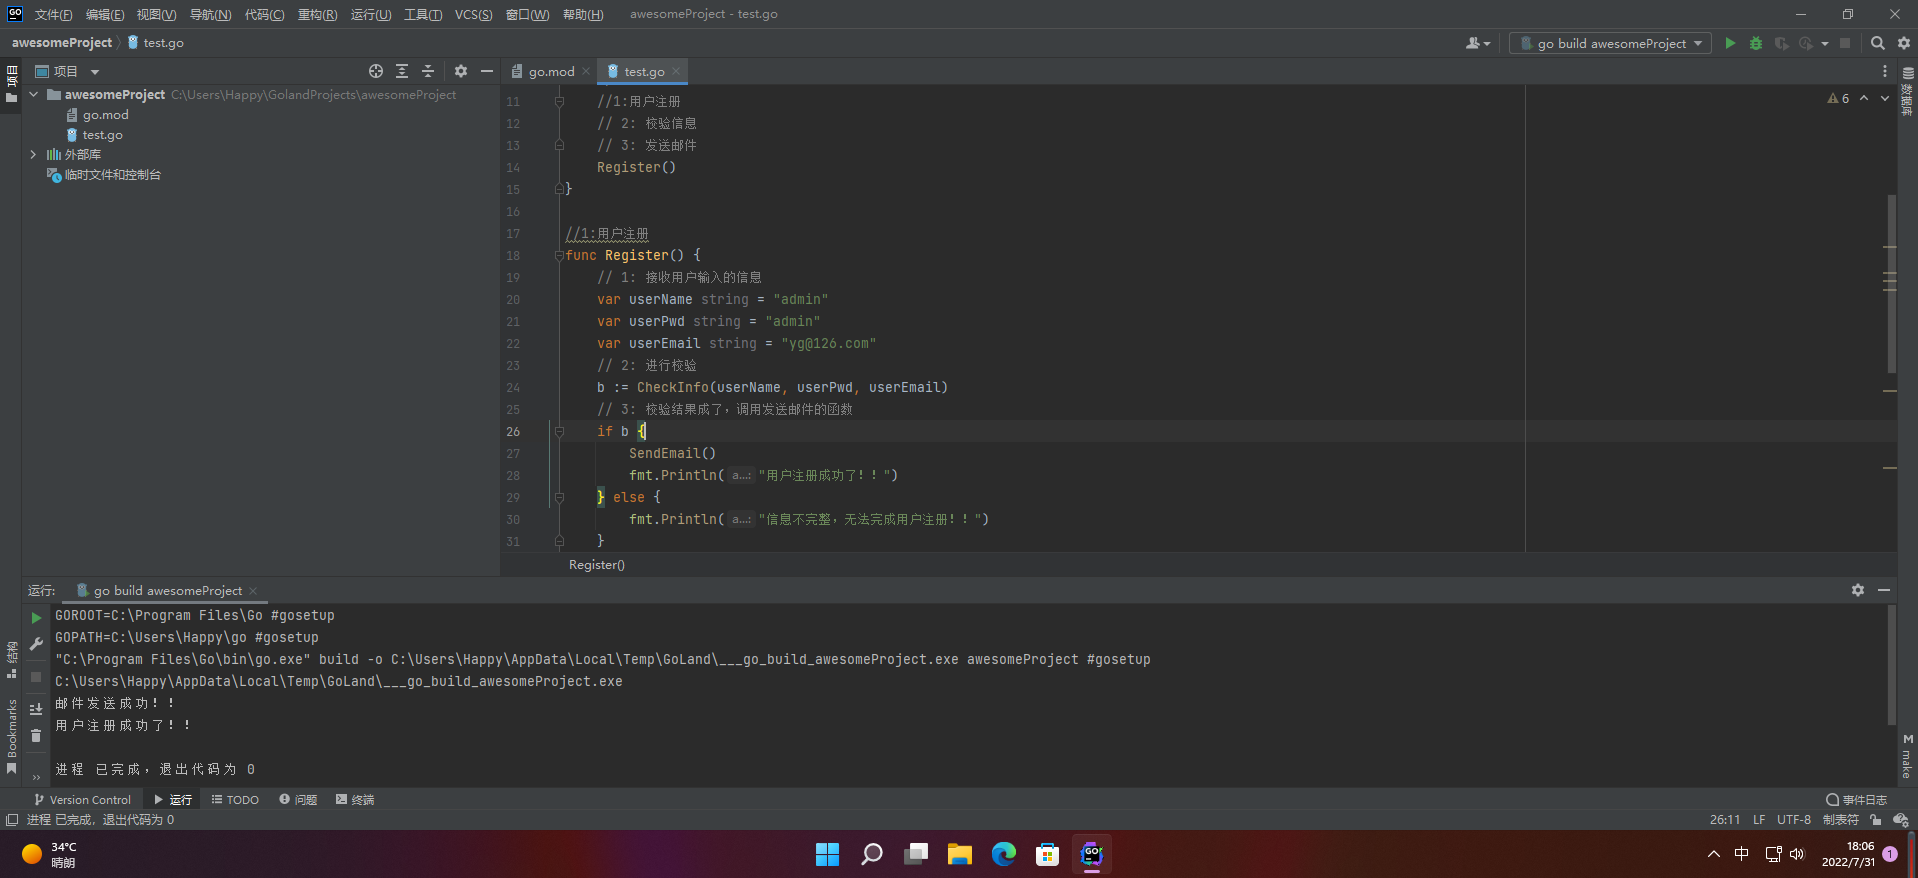The image size is (1918, 878).
Task: Collapse the awesomeProject tree node
Action: pyautogui.click(x=34, y=94)
